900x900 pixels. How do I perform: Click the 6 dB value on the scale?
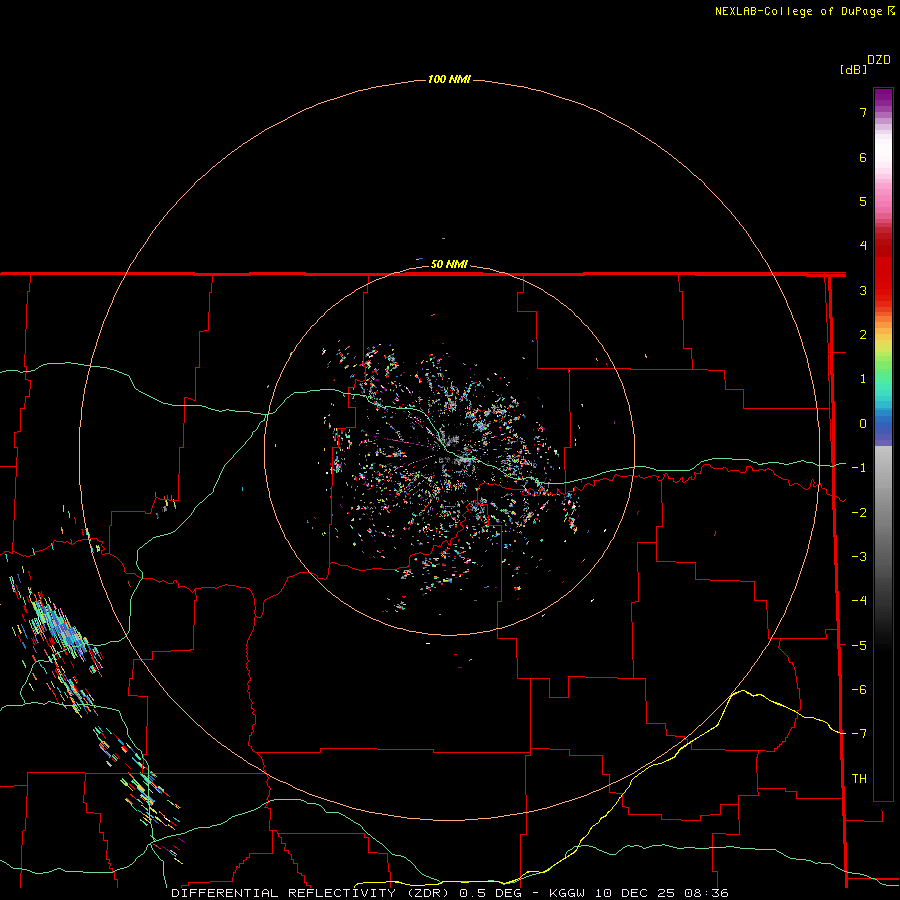click(x=863, y=157)
